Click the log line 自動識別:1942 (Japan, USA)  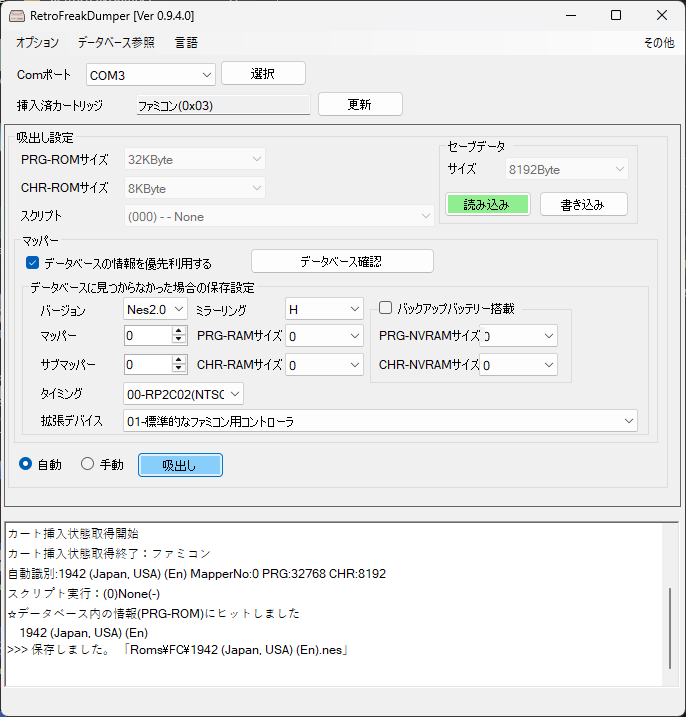pyautogui.click(x=197, y=573)
